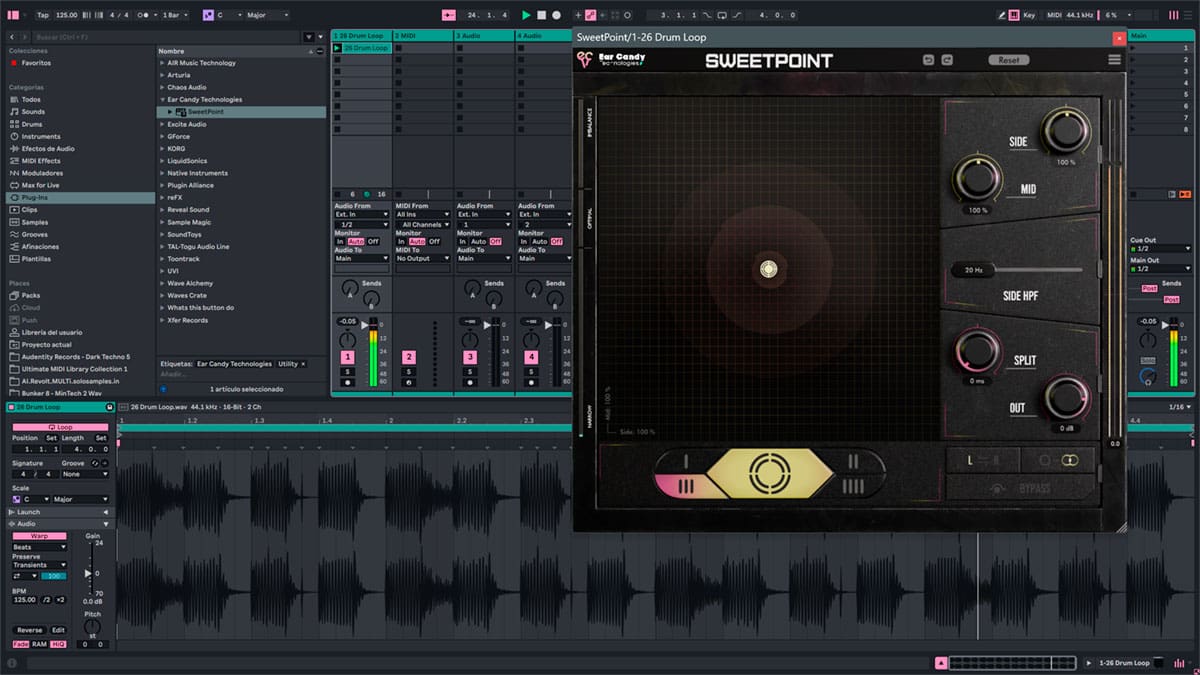Reset the SweetPoint plugin settings
Viewport: 1200px width, 675px height.
tap(1009, 60)
